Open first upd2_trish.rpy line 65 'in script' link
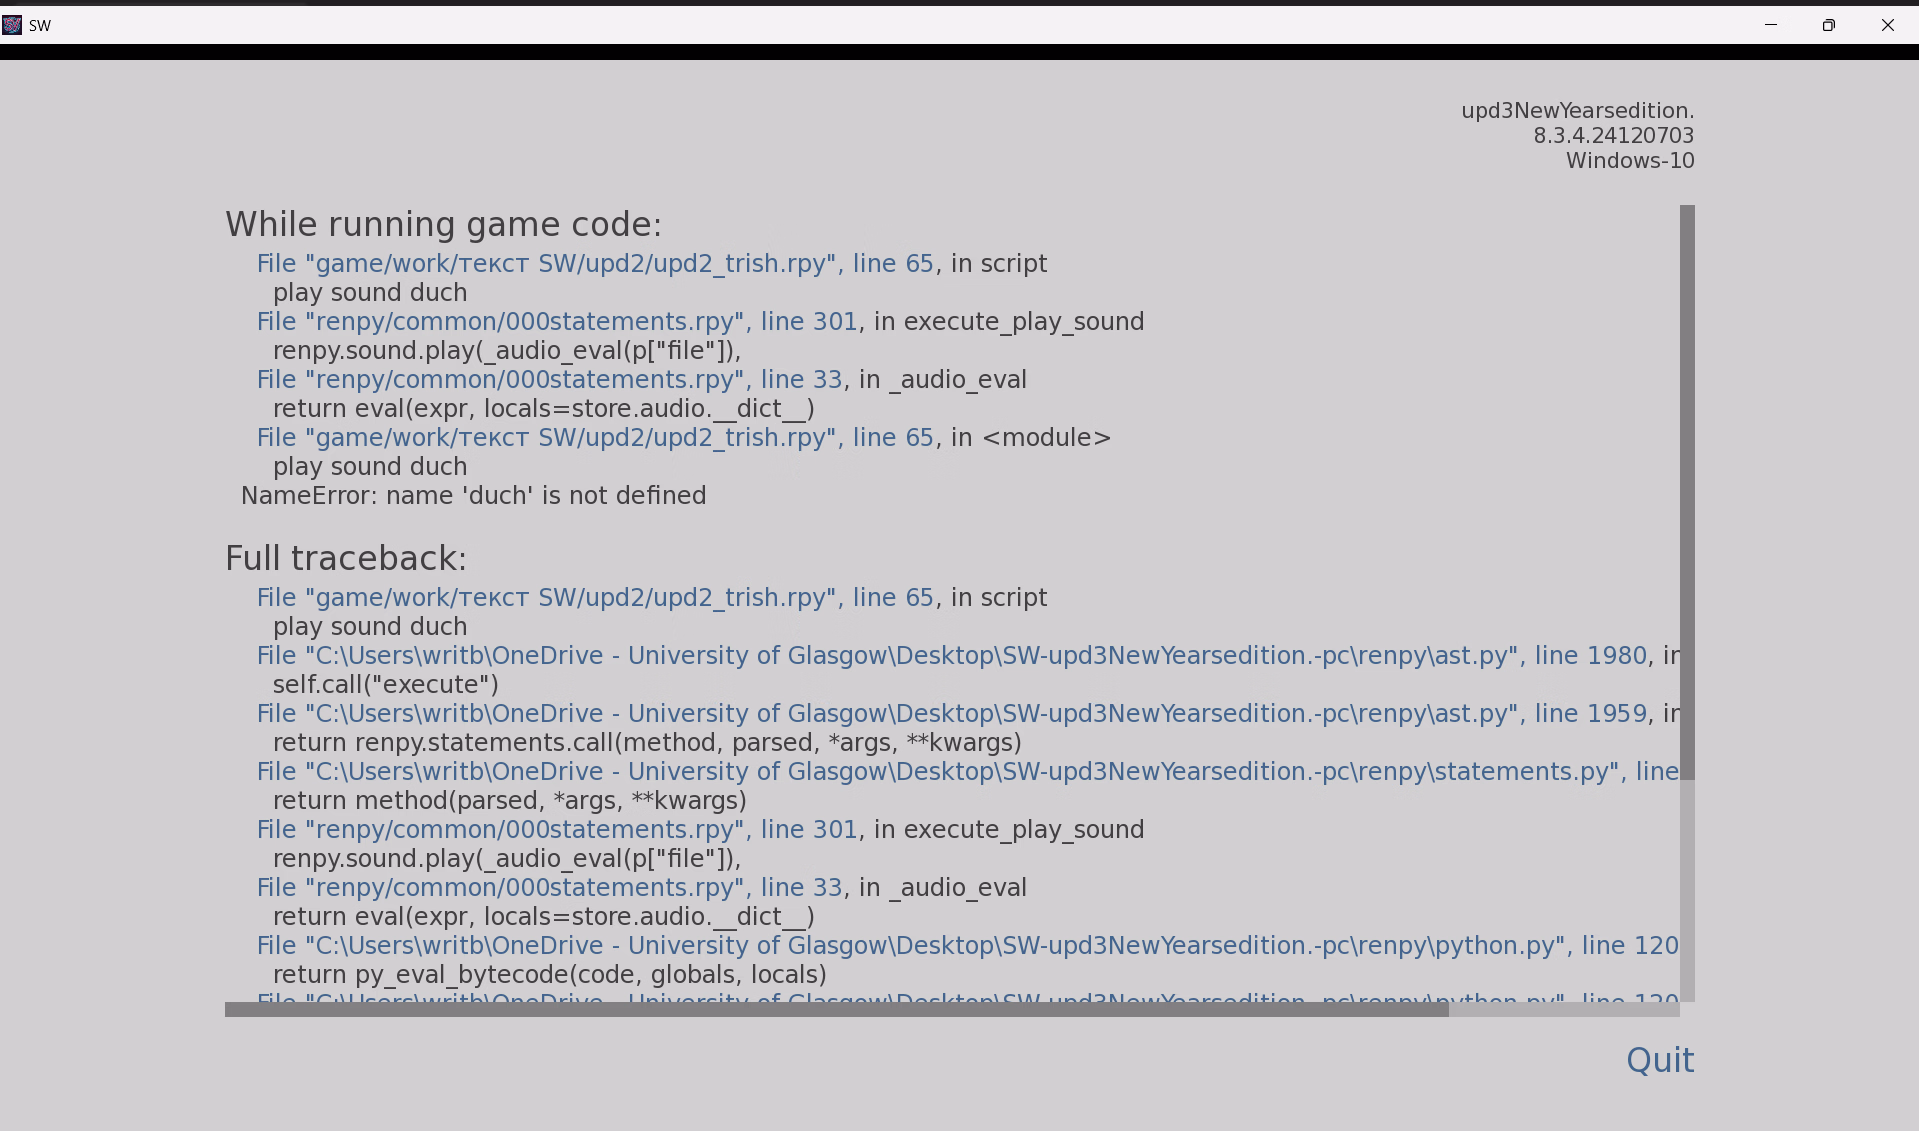Image resolution: width=1919 pixels, height=1131 pixels. tap(594, 263)
